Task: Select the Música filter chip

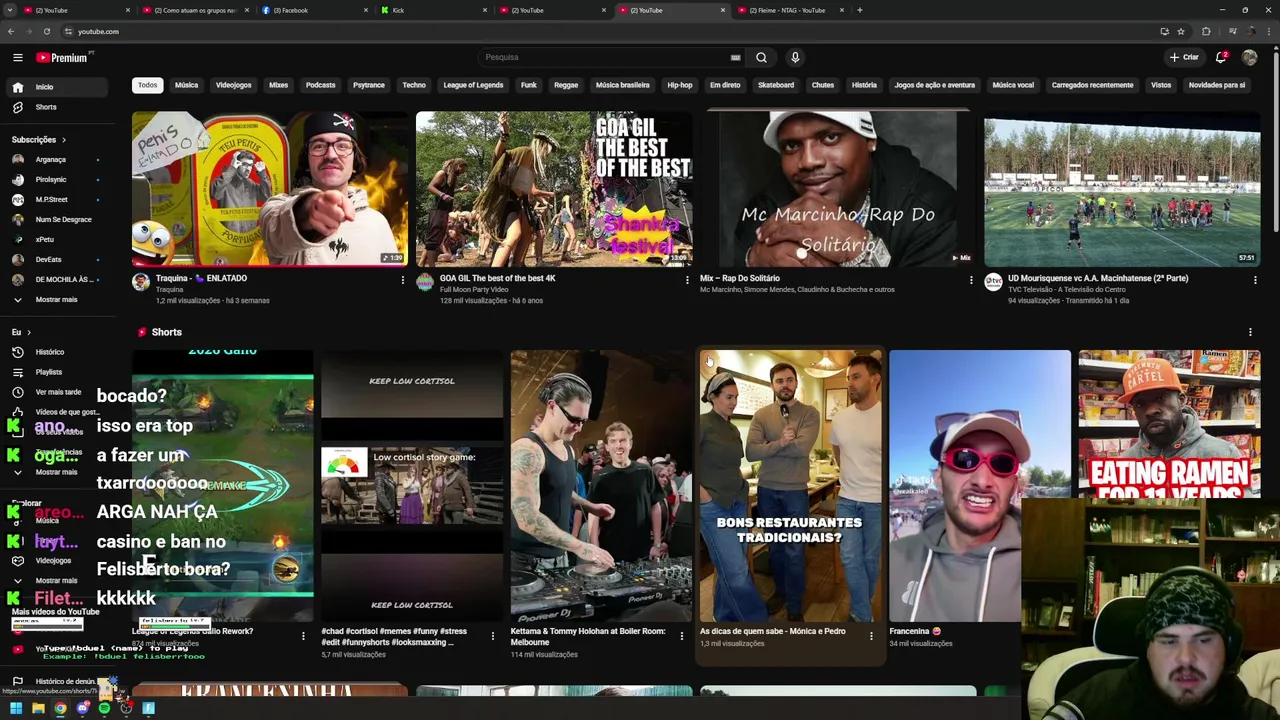Action: tap(187, 85)
